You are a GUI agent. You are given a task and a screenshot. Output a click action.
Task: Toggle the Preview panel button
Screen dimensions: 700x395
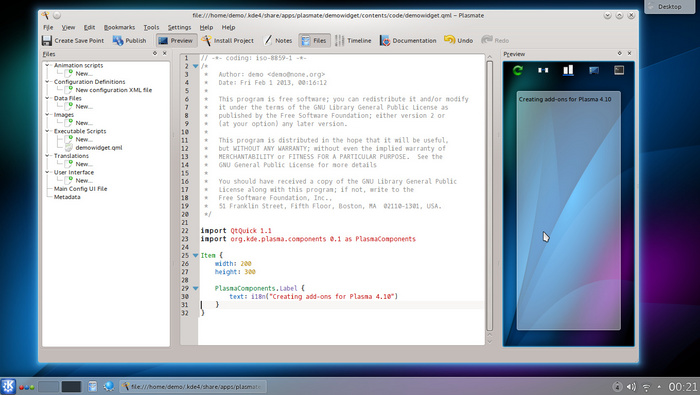click(x=176, y=41)
